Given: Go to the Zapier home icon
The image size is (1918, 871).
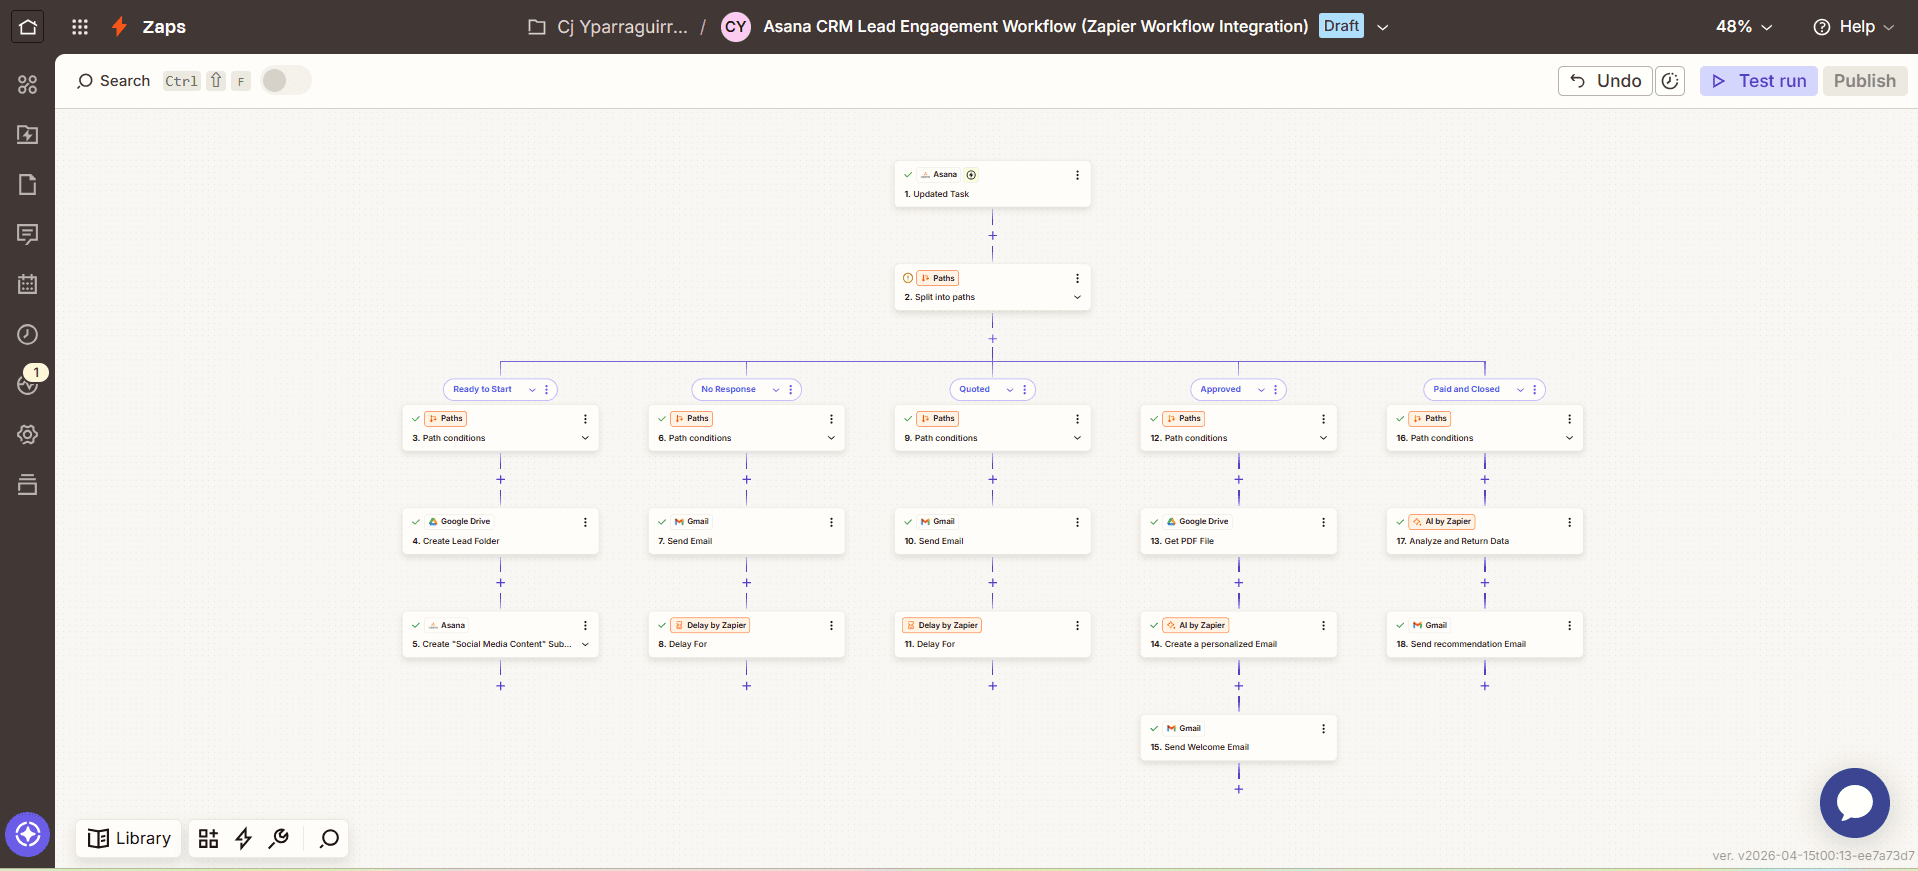Looking at the screenshot, I should (27, 27).
